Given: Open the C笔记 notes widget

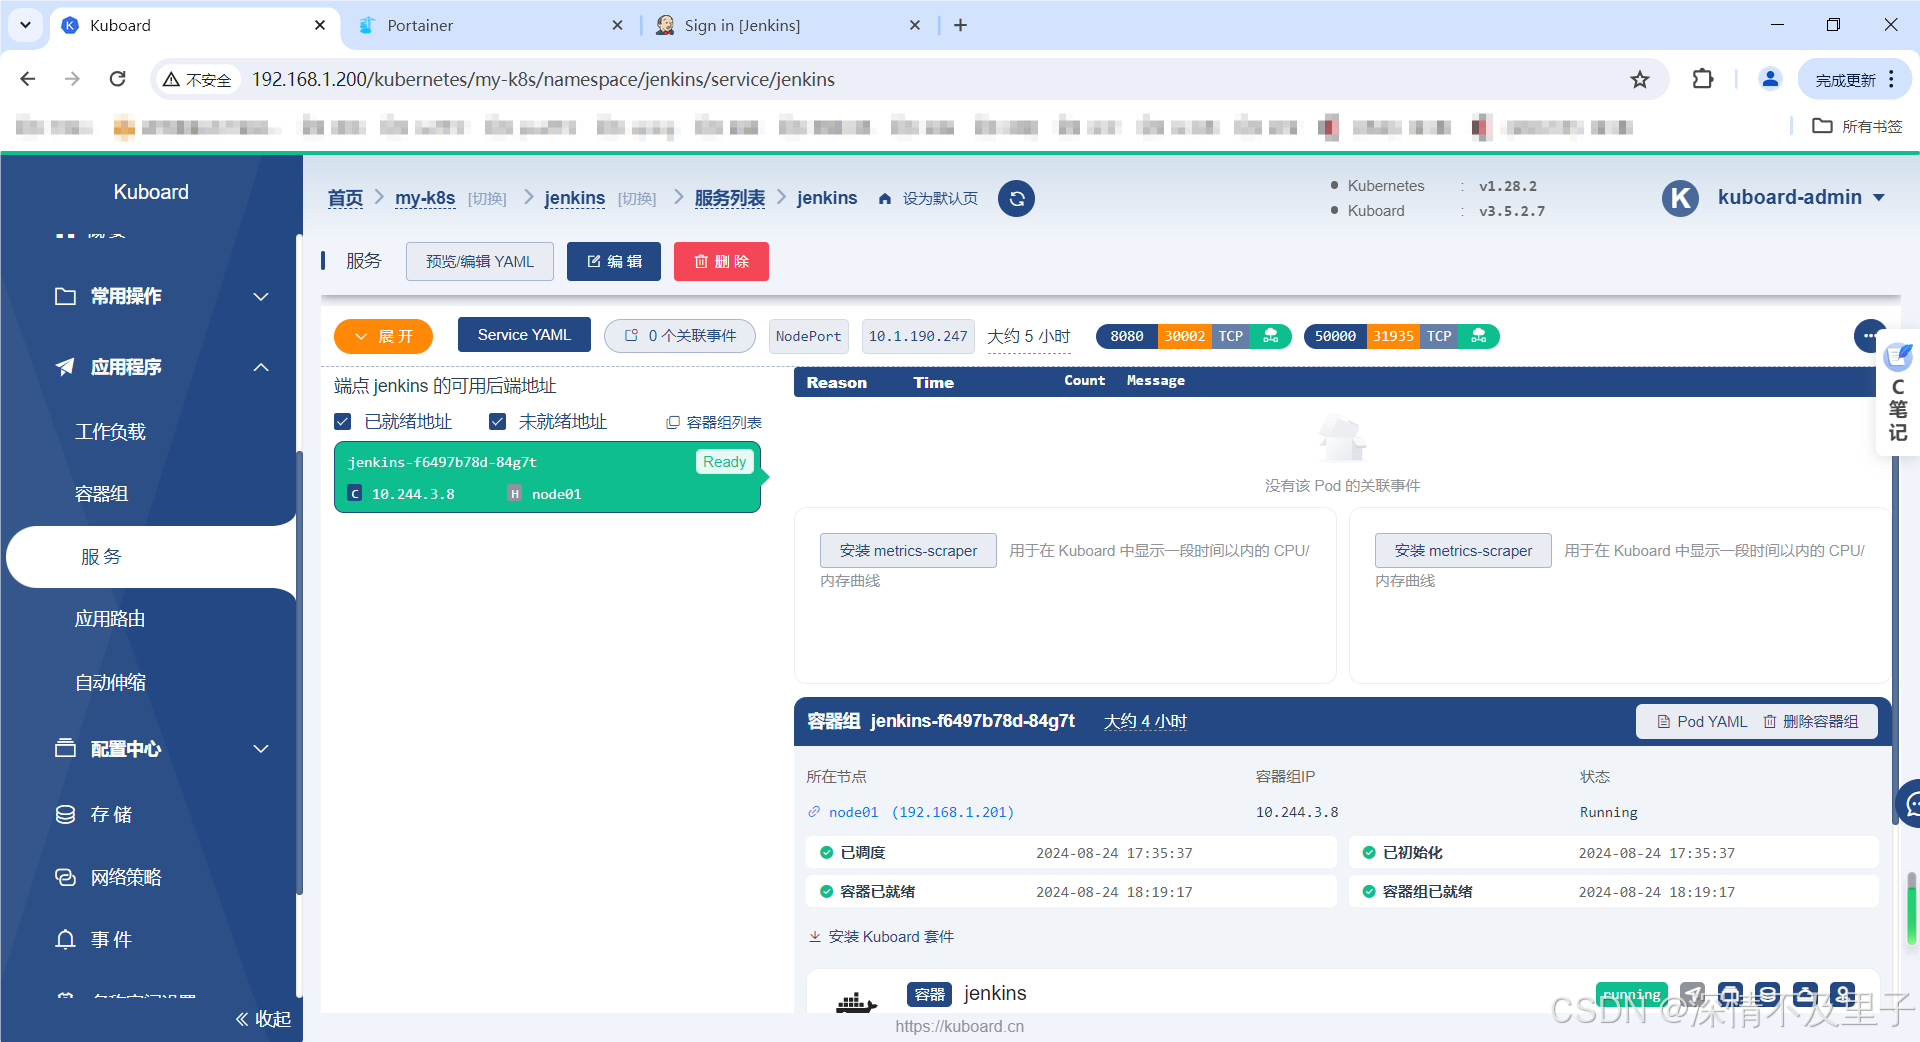Looking at the screenshot, I should (1898, 392).
